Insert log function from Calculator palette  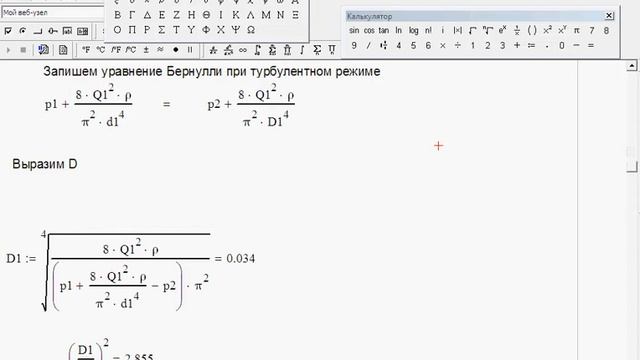(413, 30)
